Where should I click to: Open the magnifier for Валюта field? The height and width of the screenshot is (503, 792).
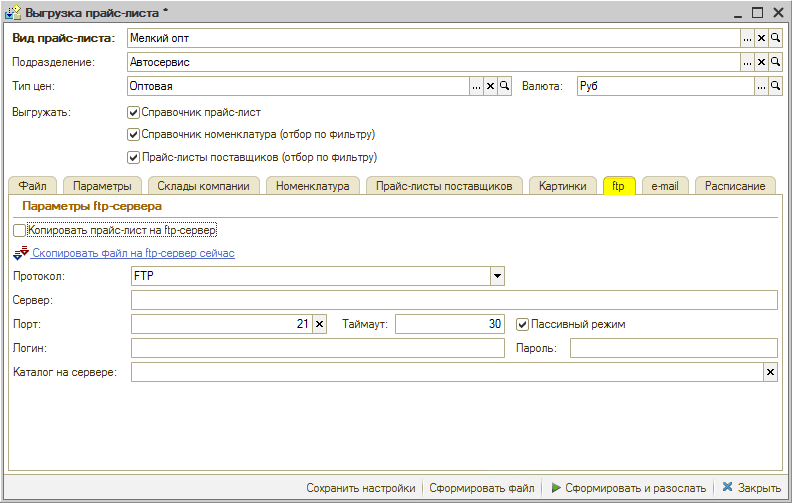[x=775, y=86]
